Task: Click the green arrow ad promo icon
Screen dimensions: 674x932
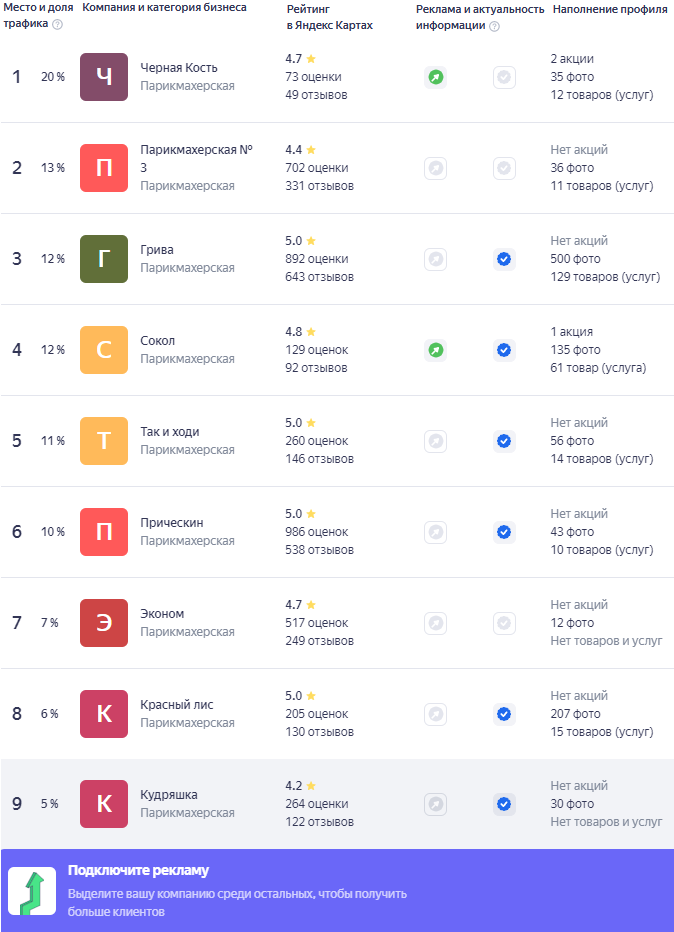Action: click(x=31, y=891)
